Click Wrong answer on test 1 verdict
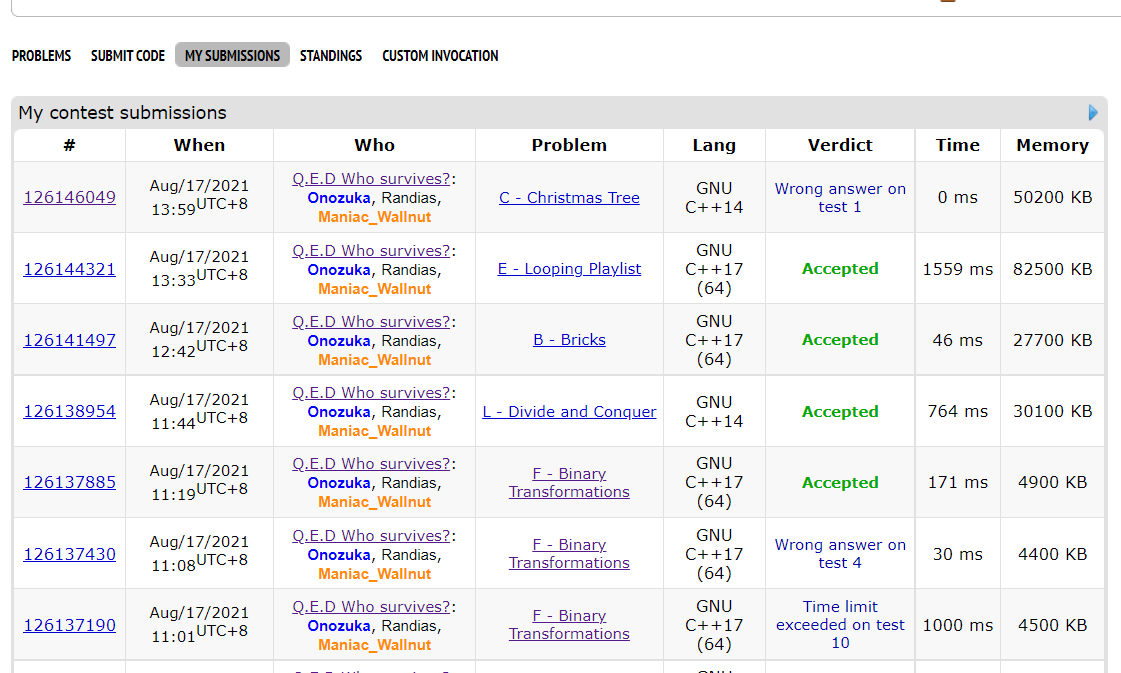Screen dimensions: 1121x673 tap(840, 198)
